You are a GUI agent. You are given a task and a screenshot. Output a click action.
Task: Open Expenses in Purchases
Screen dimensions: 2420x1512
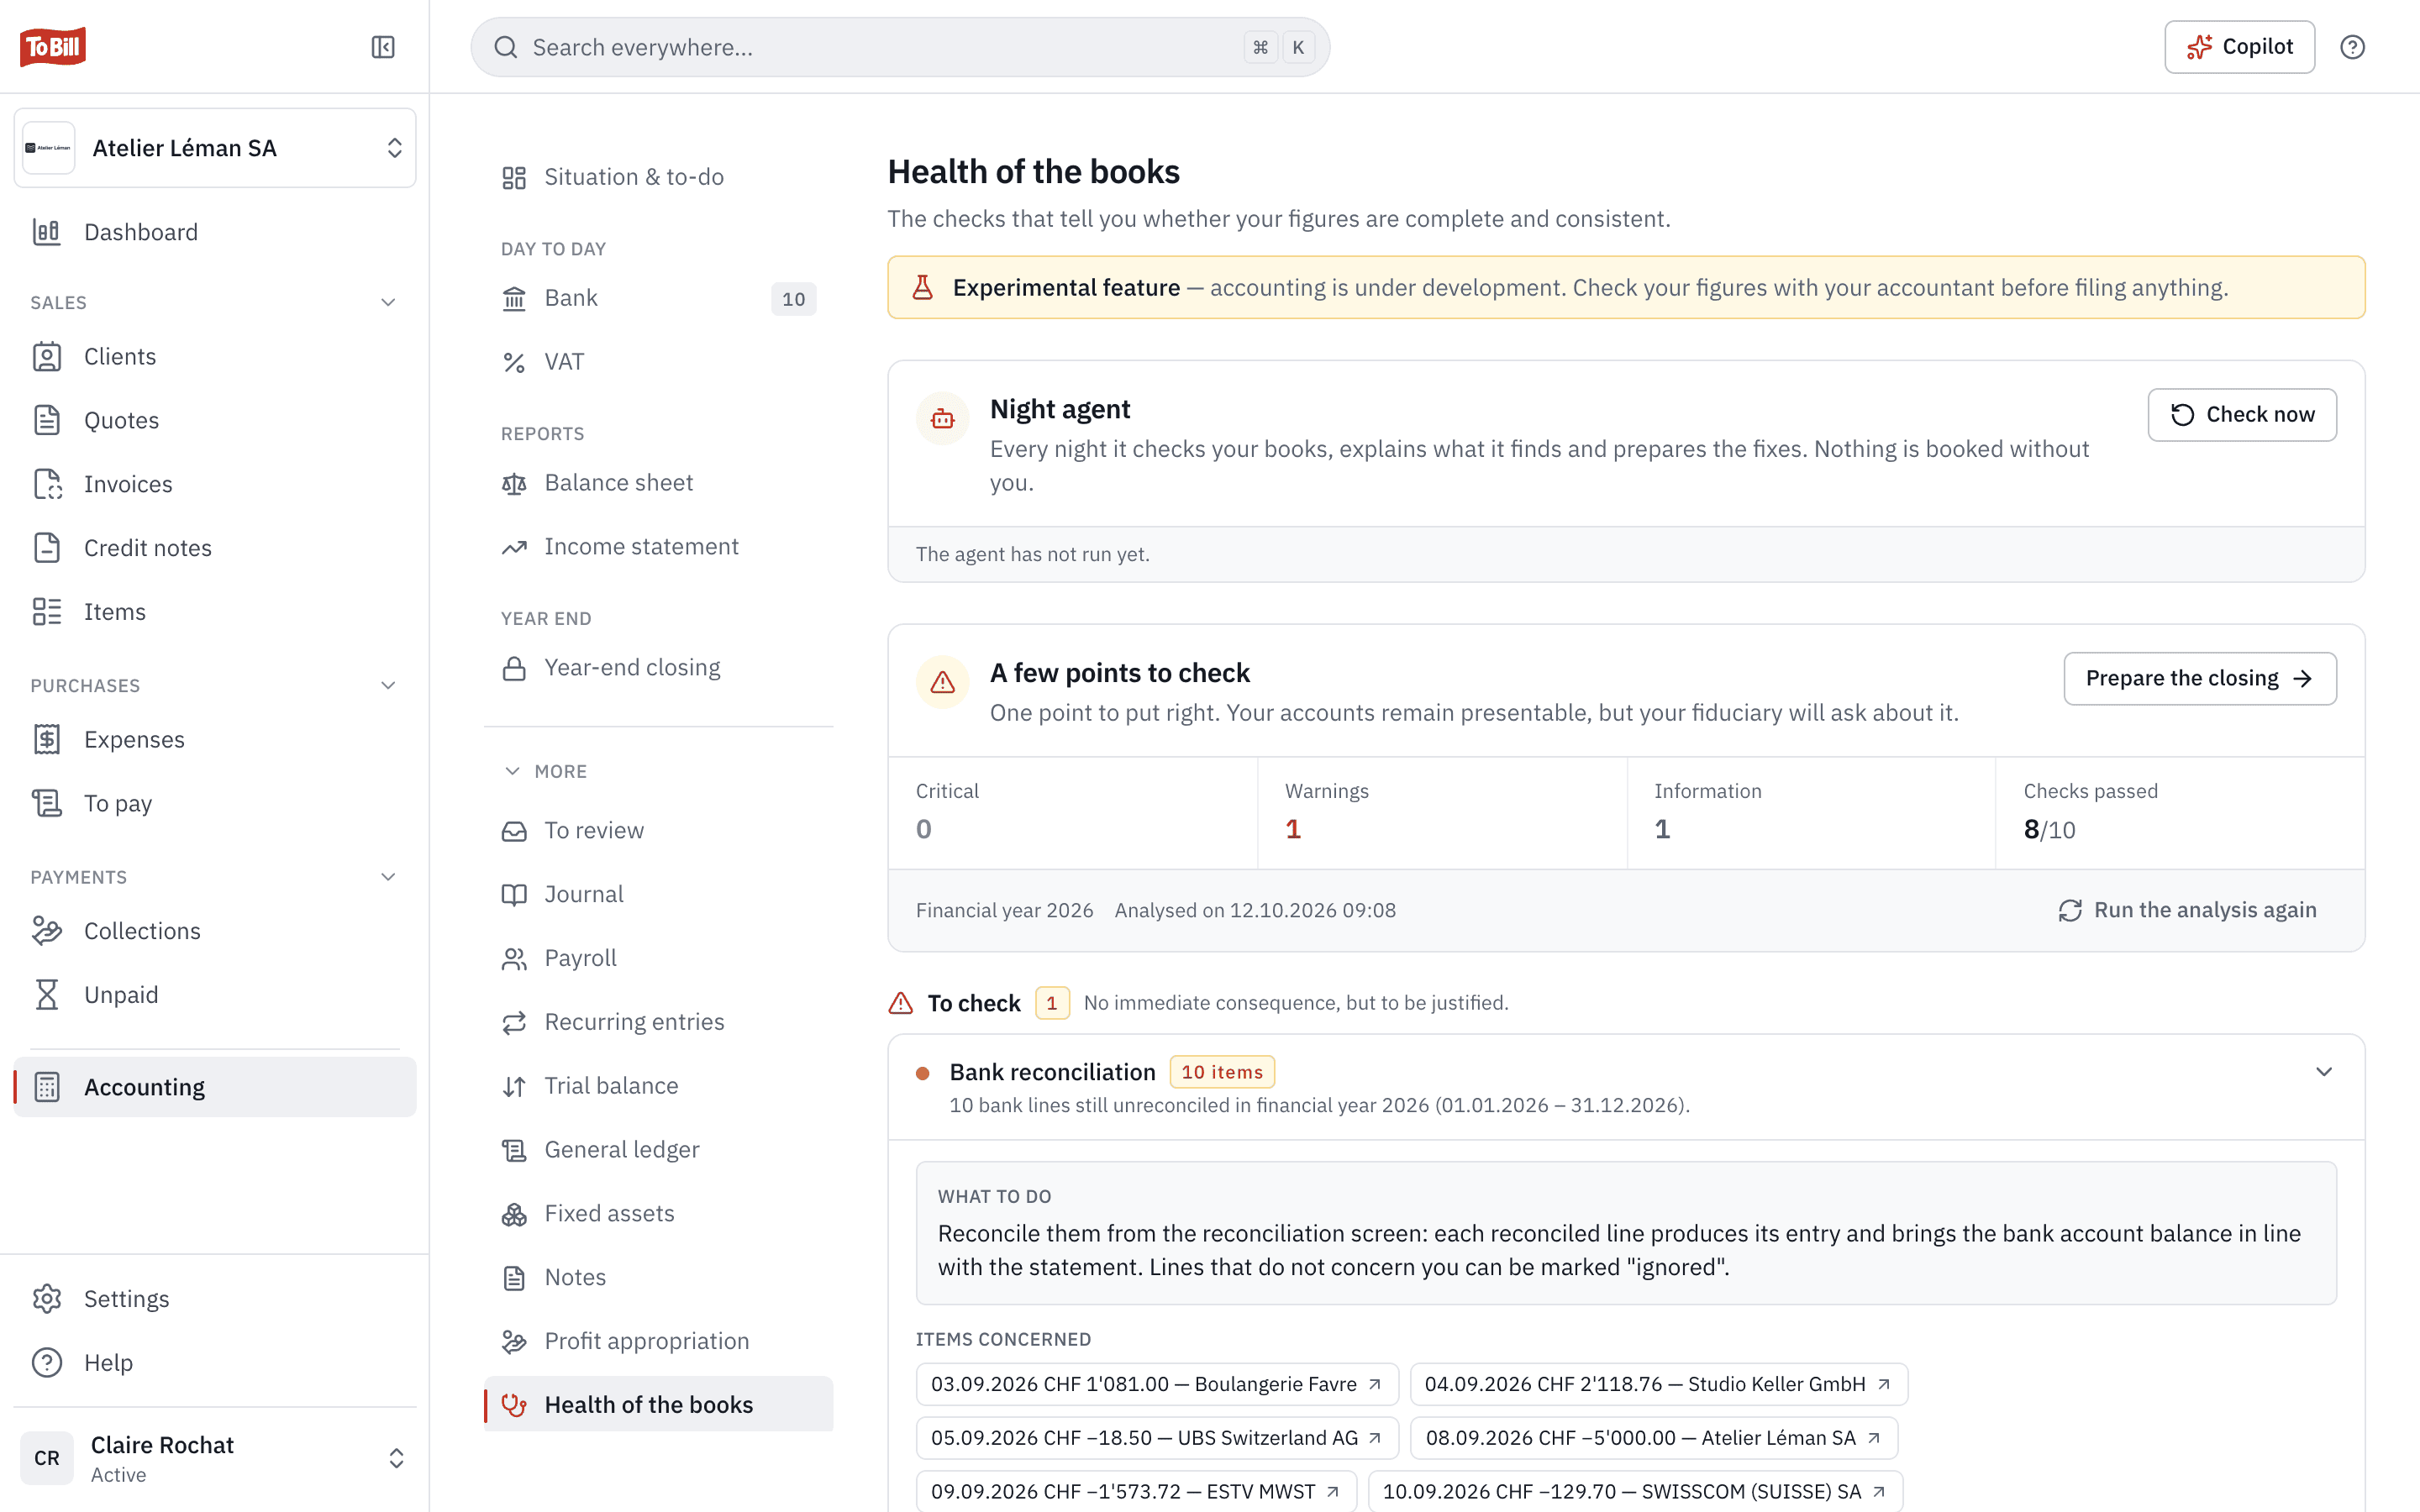coord(214,739)
